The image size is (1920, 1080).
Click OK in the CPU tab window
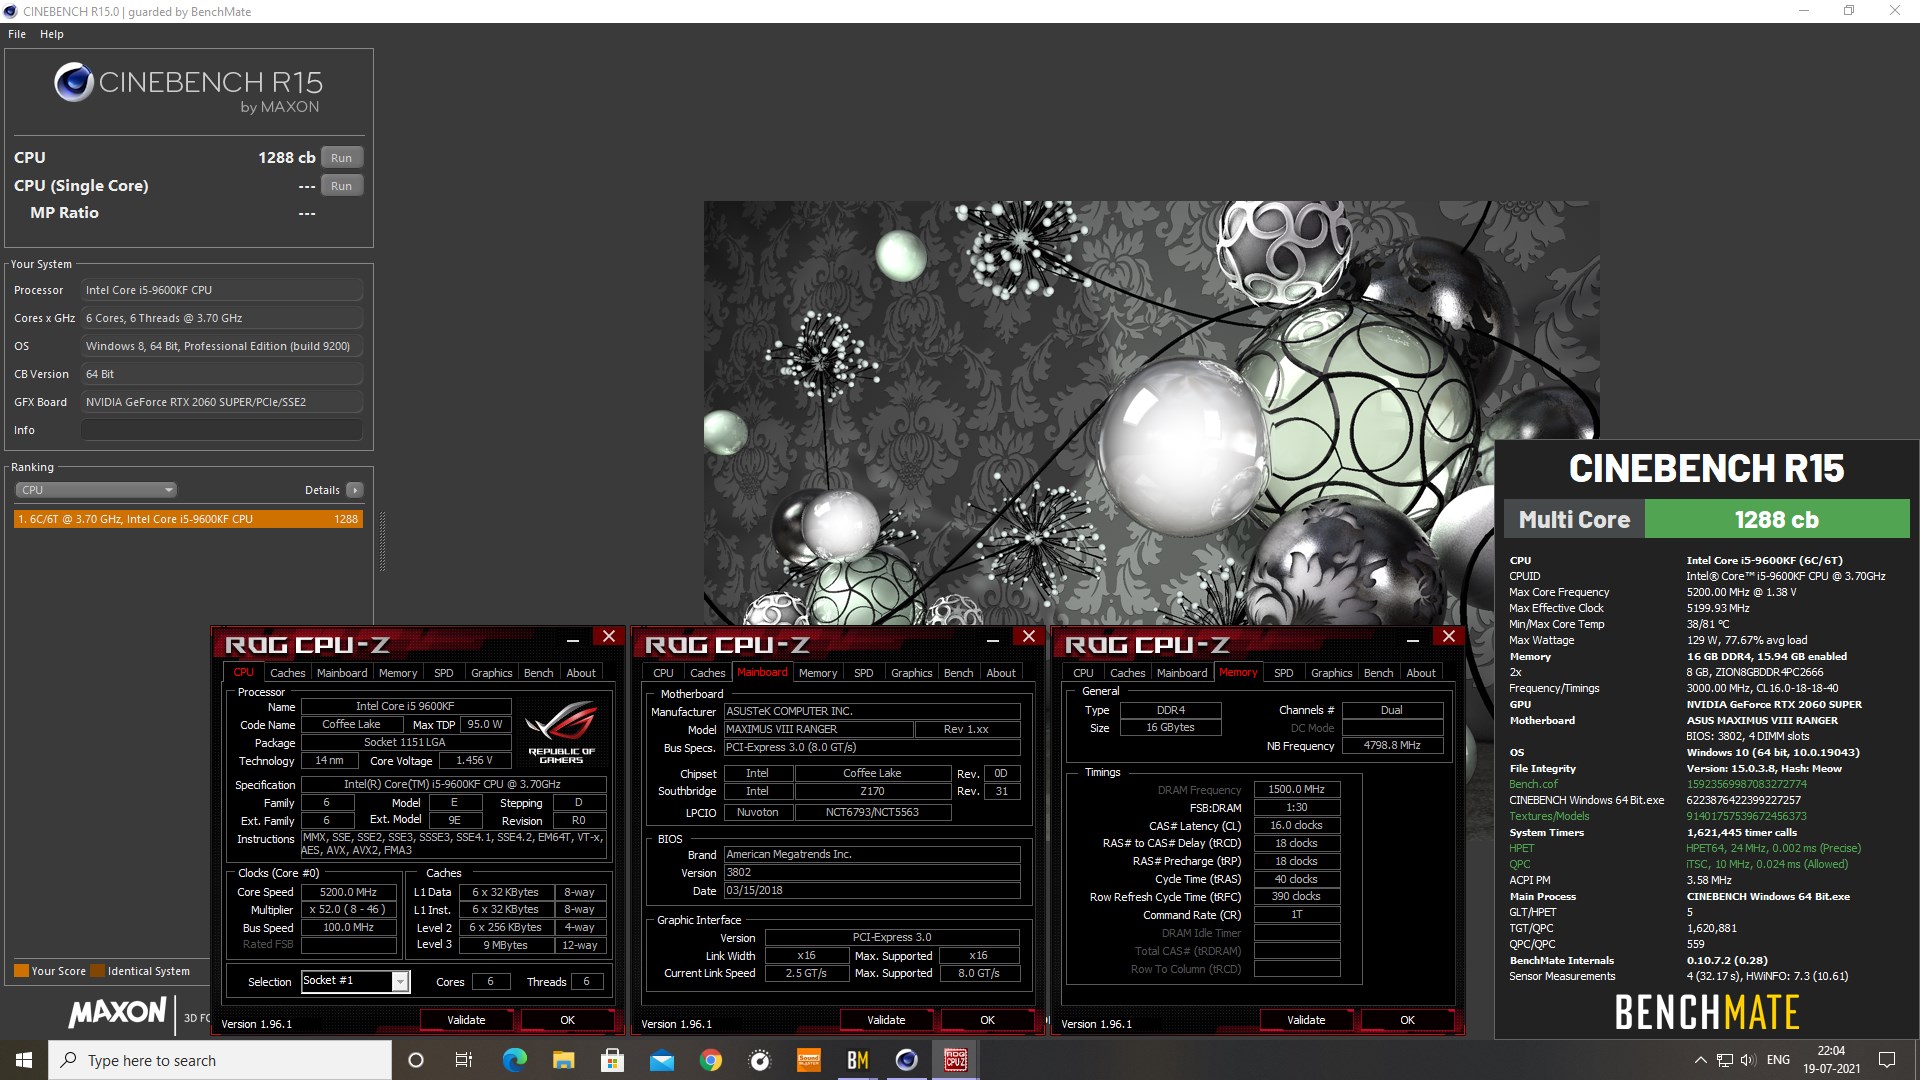point(568,1020)
